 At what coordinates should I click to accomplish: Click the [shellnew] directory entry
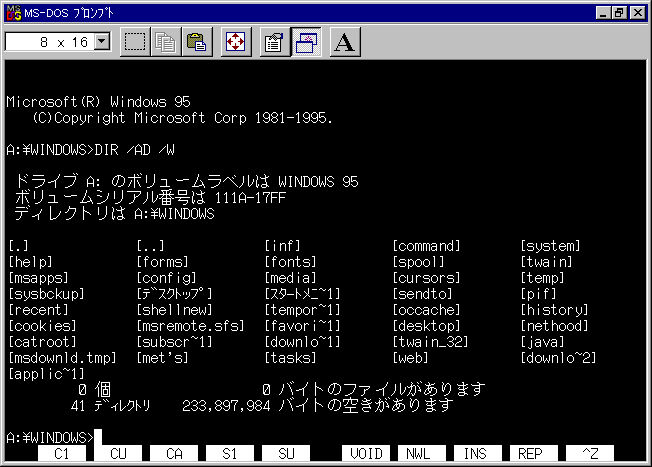[x=174, y=310]
